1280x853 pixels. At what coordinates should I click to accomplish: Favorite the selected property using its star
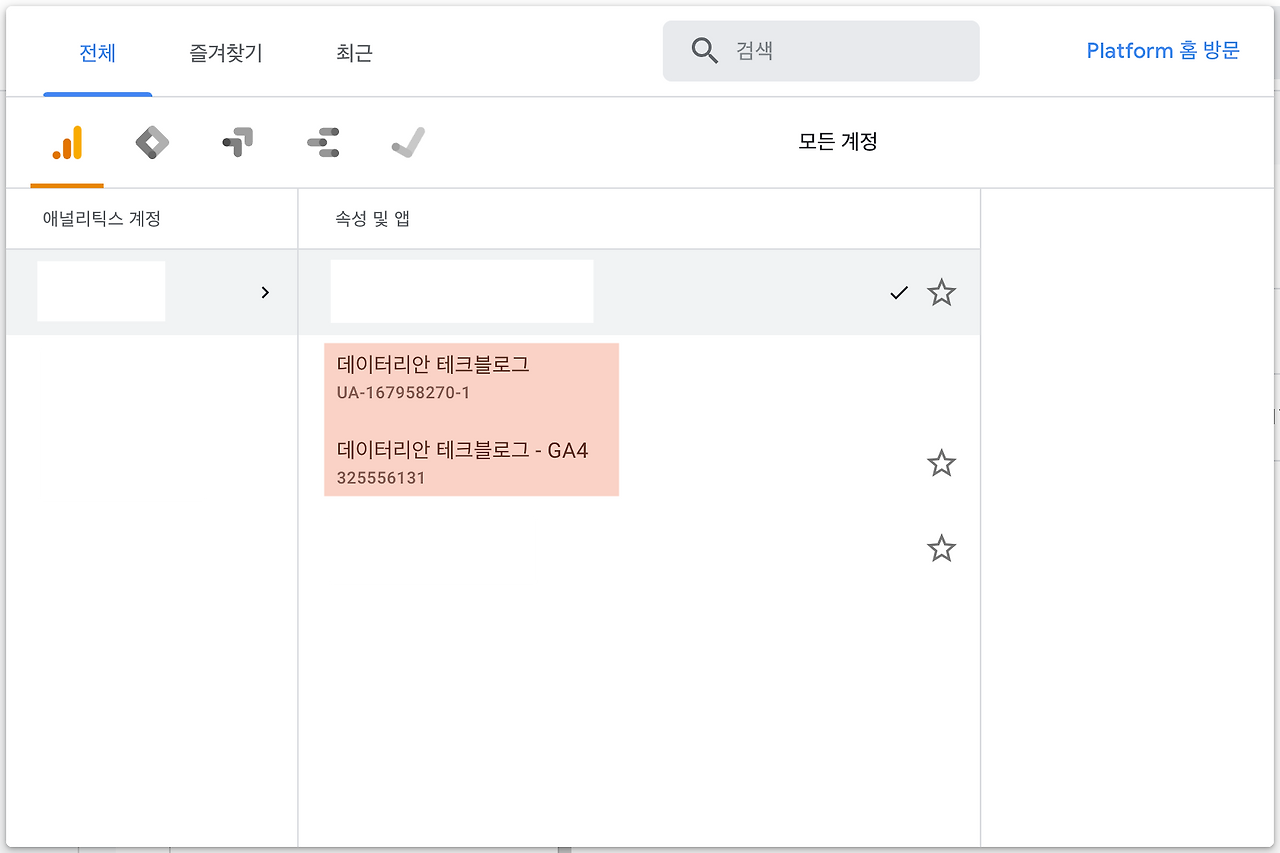click(x=941, y=292)
